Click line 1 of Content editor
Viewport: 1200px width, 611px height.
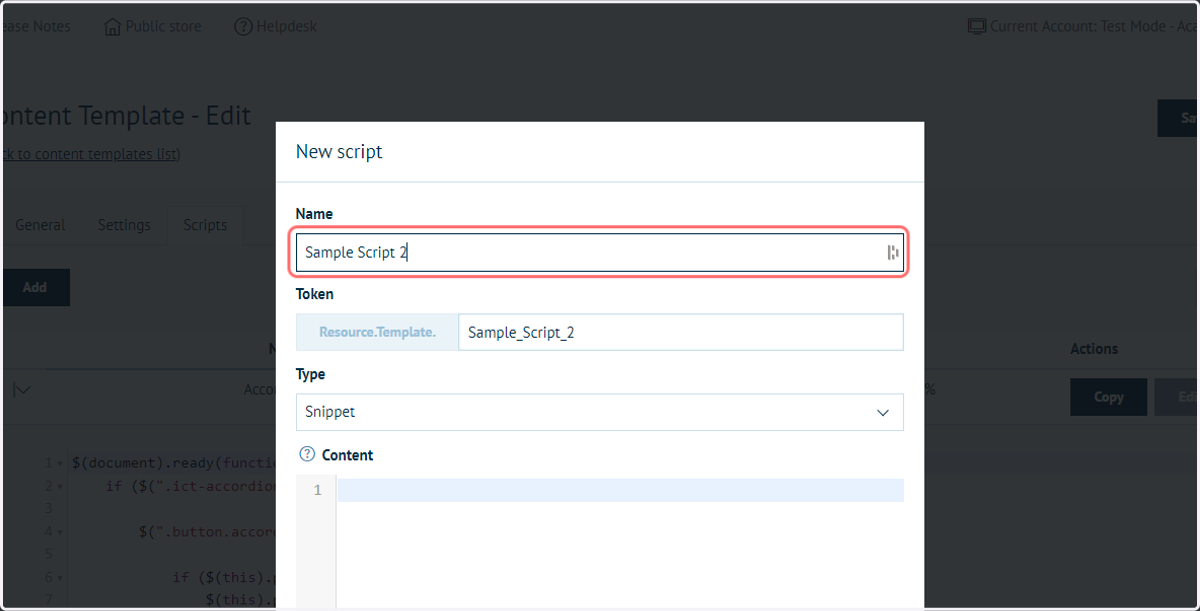pyautogui.click(x=620, y=490)
